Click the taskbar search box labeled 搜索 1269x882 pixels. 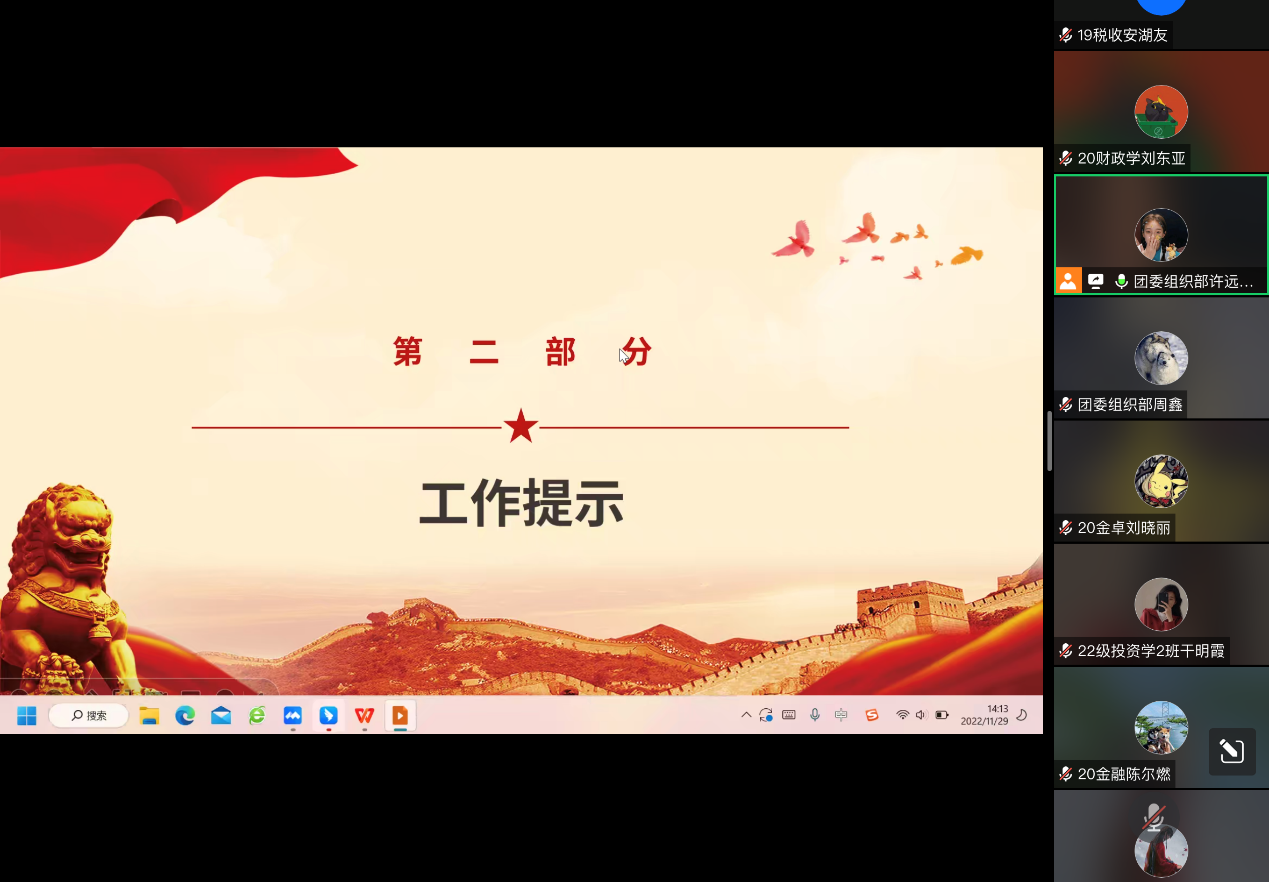88,715
